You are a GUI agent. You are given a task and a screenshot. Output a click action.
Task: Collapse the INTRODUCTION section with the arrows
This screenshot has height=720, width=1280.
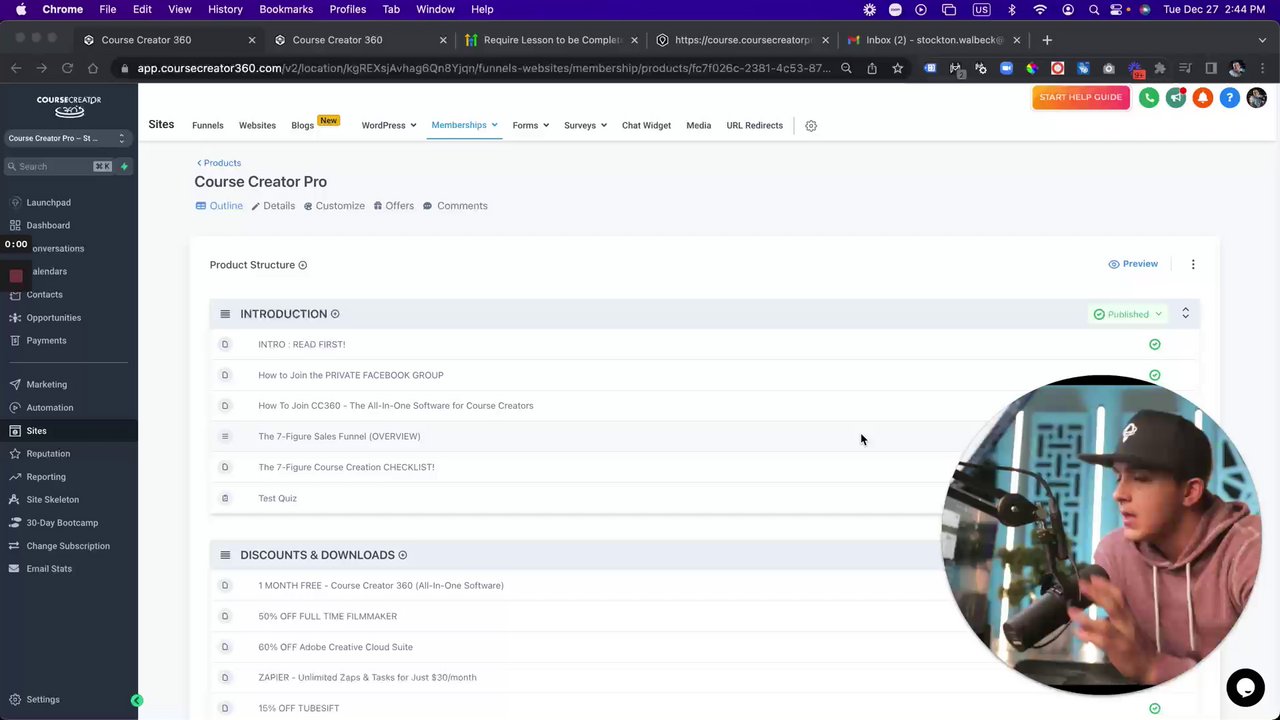coord(1185,314)
